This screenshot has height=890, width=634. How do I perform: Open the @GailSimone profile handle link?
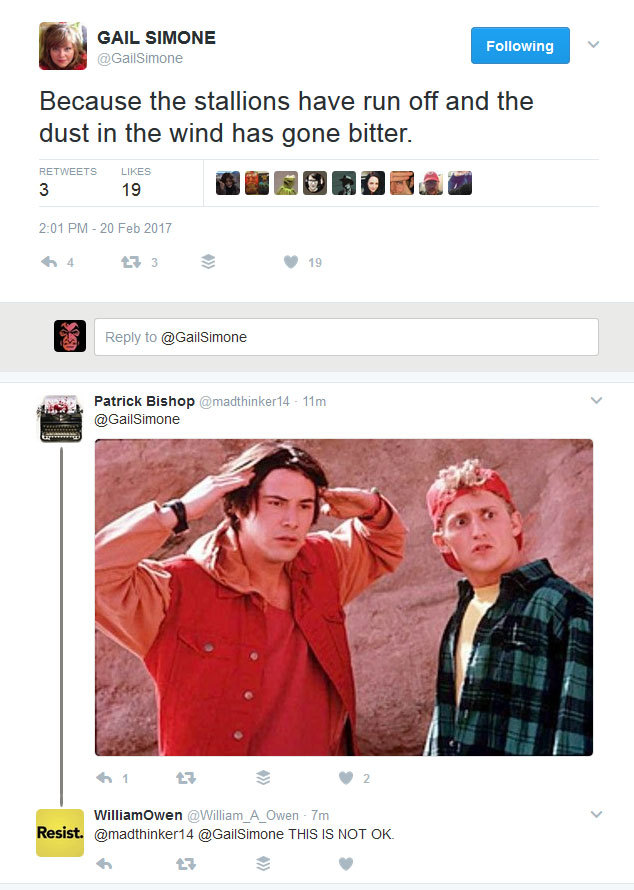tap(140, 58)
